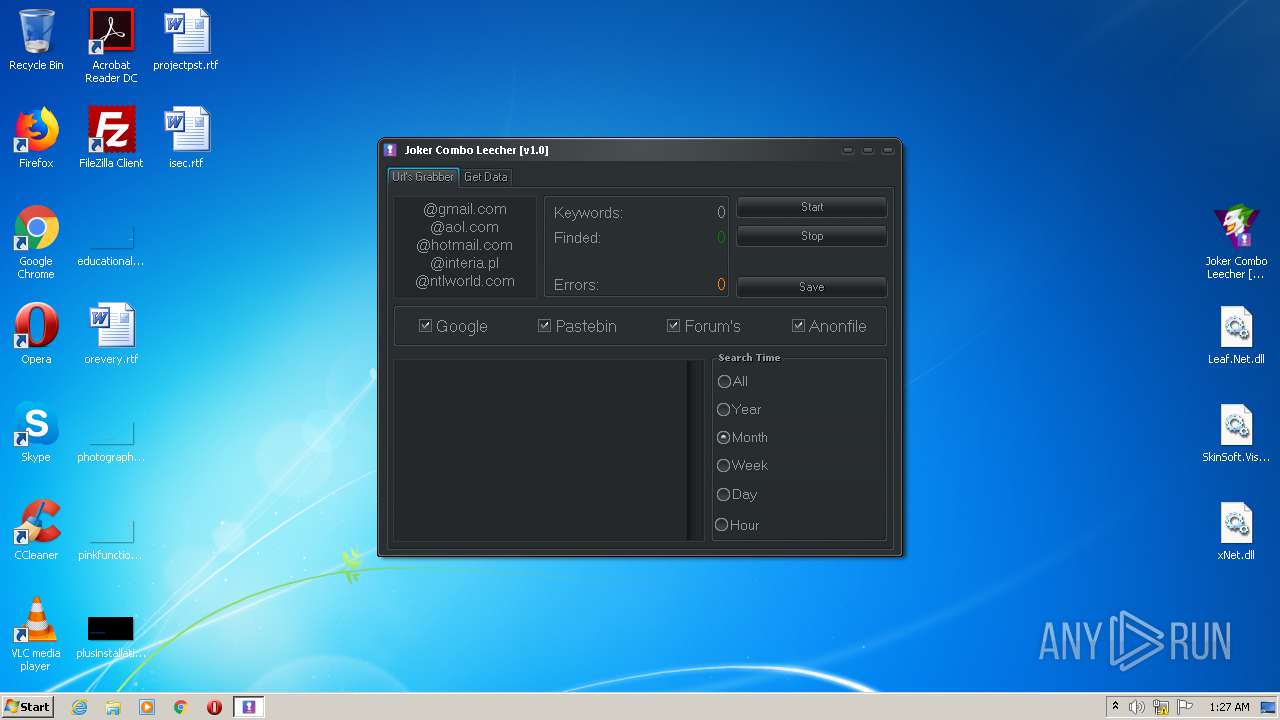Select the Leaf.Net.dll file
The image size is (1280, 720).
[1236, 334]
